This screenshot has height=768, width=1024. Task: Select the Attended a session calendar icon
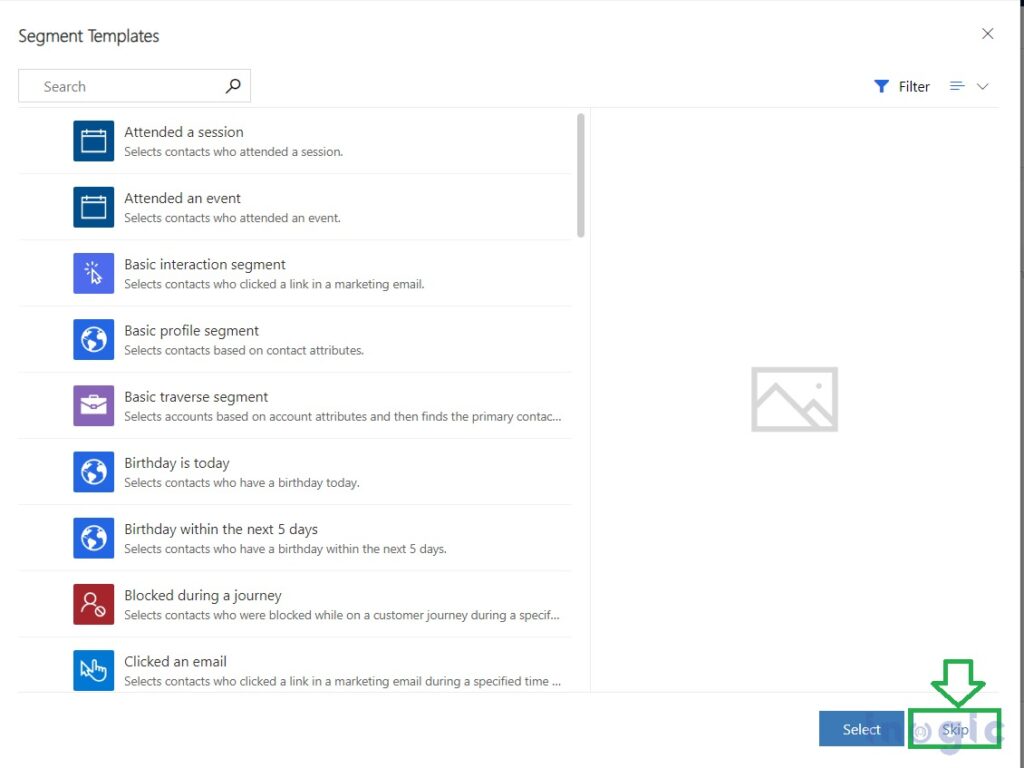pos(93,141)
